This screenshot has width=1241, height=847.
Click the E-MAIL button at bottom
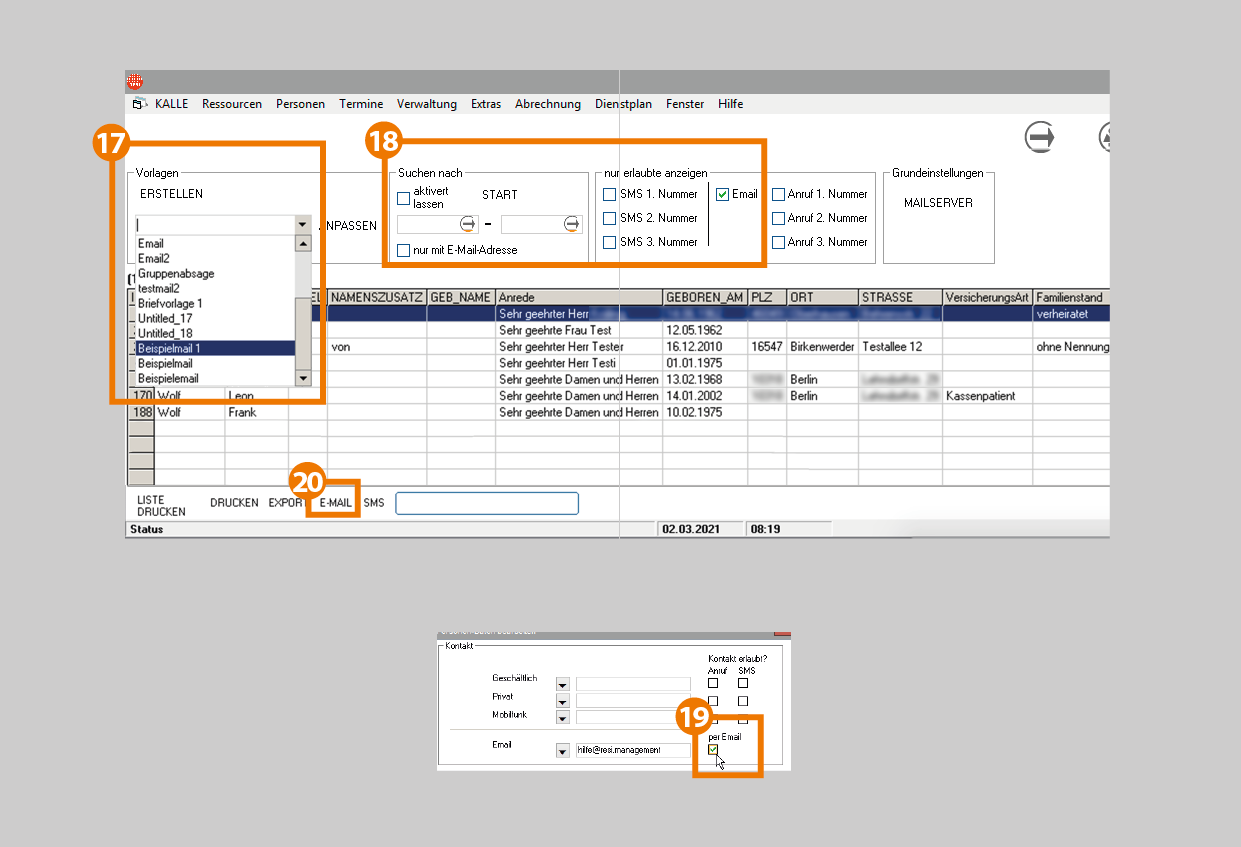tap(337, 504)
